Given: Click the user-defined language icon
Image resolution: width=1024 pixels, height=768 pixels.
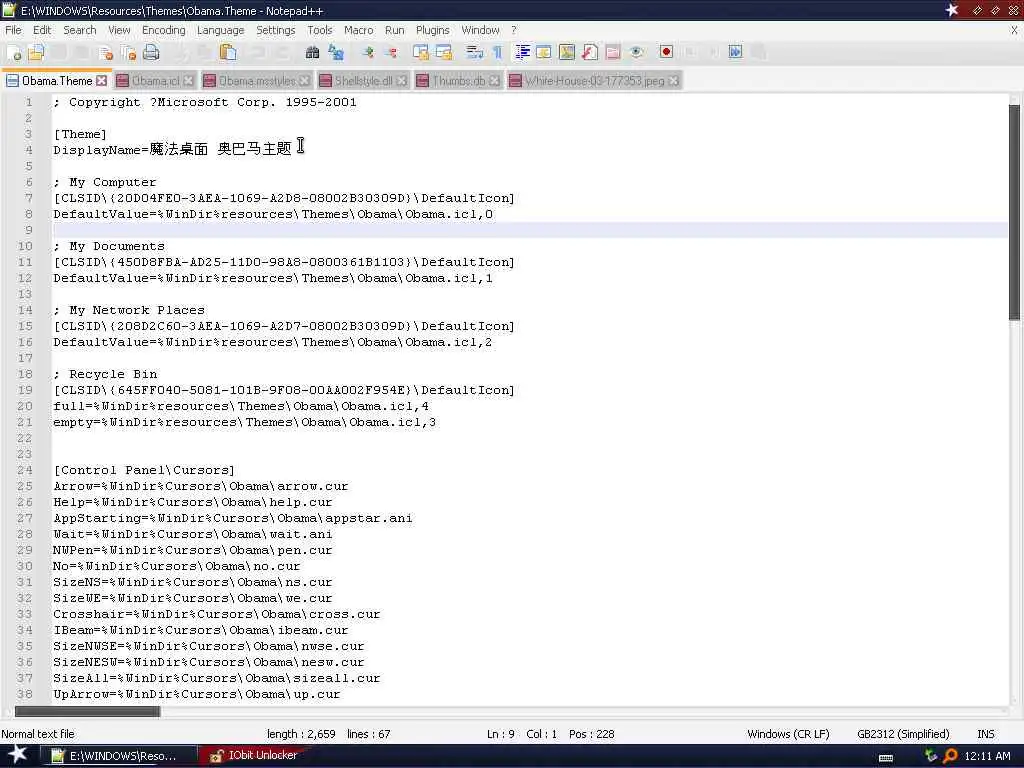Looking at the screenshot, I should click(x=544, y=52).
